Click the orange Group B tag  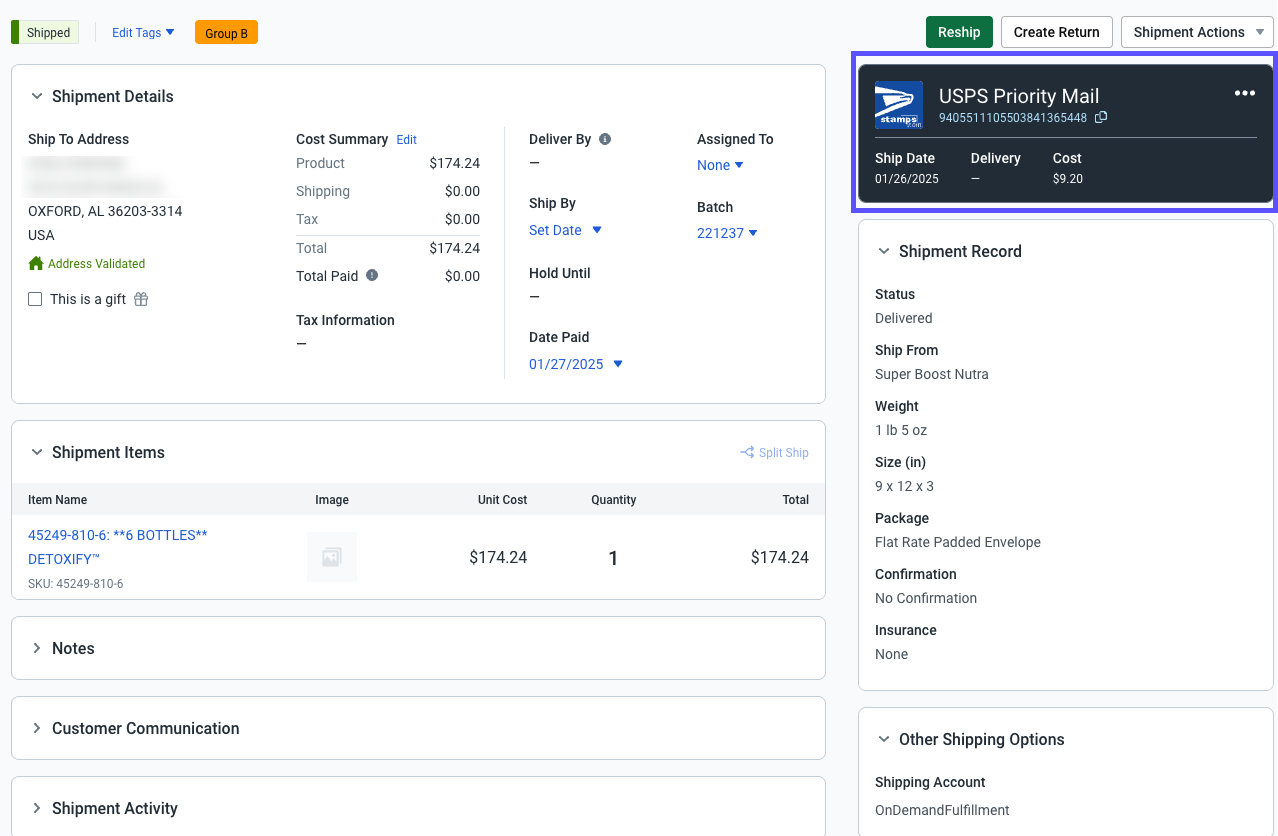coord(226,33)
